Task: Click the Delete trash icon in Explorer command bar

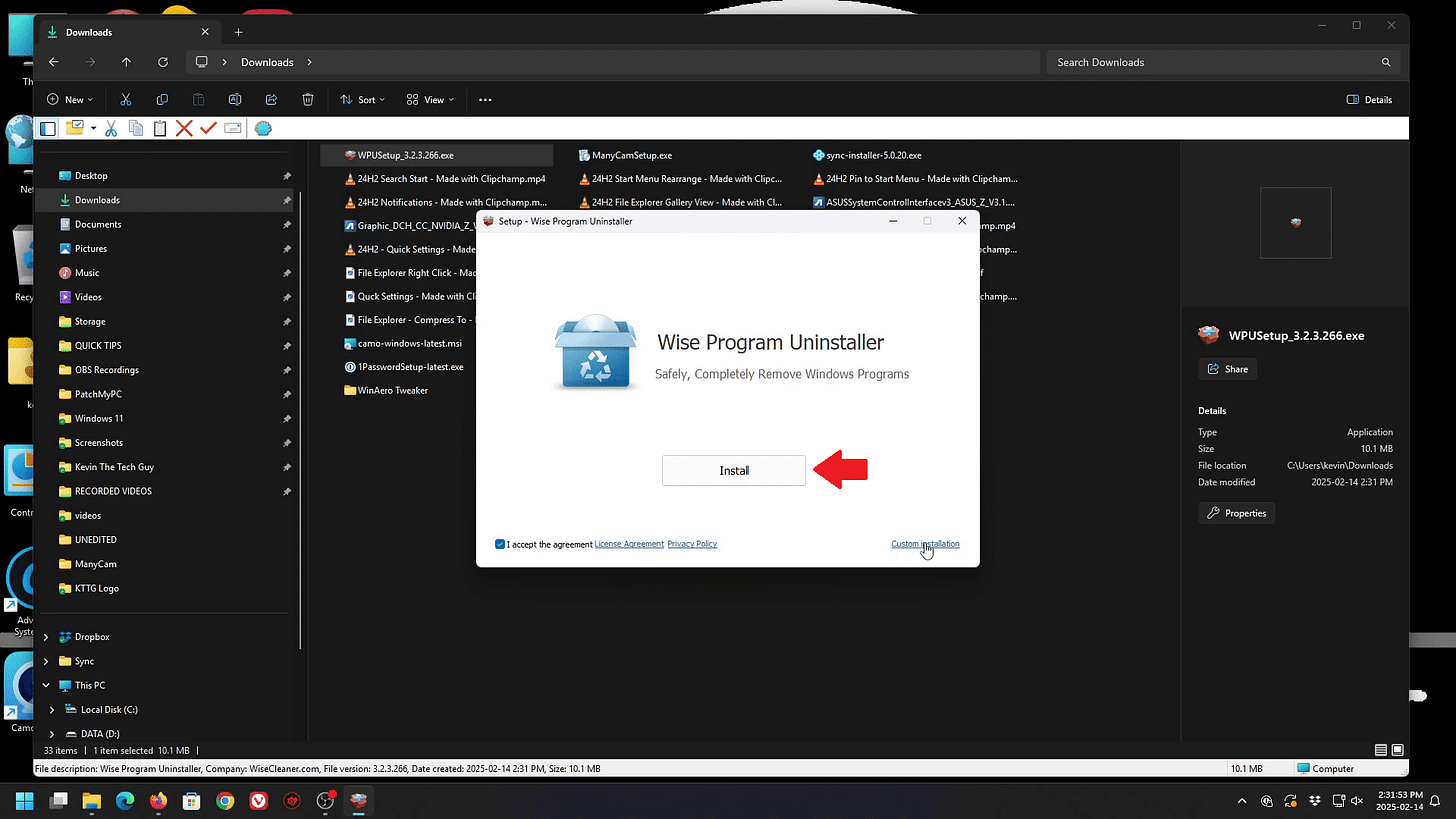Action: tap(308, 100)
